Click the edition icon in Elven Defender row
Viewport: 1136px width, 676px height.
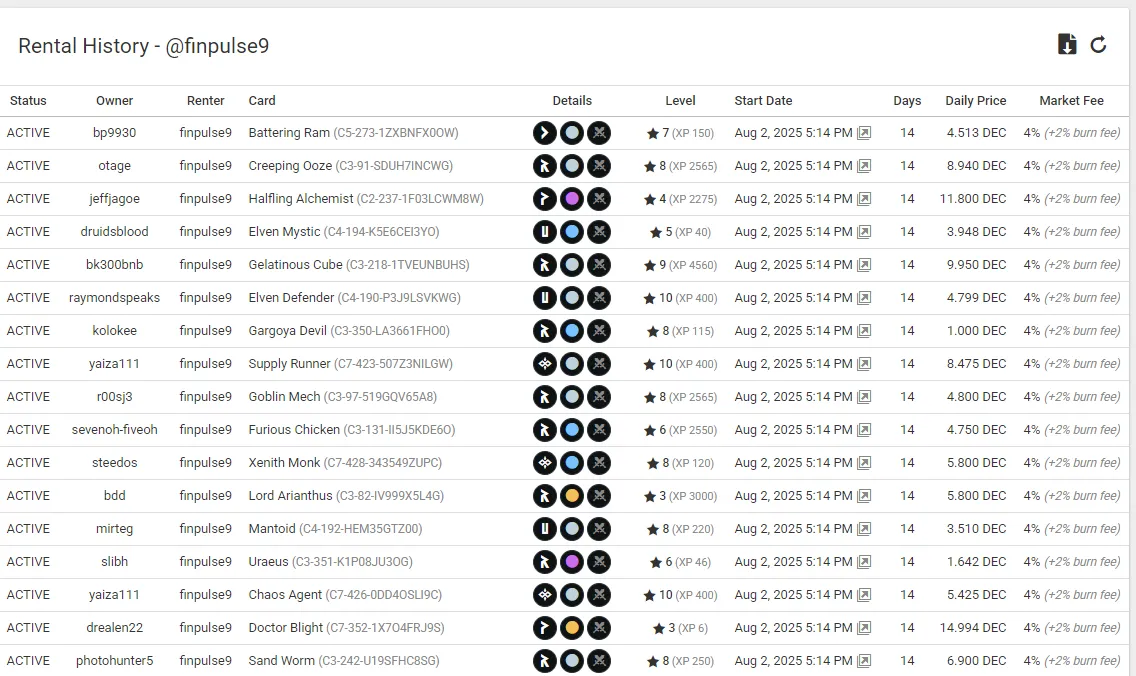coord(545,298)
